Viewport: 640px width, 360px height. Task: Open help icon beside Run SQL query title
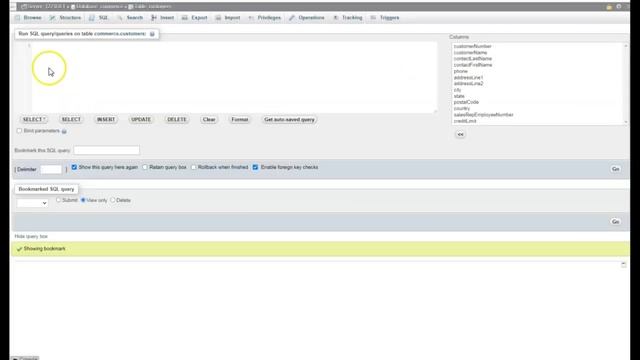pos(152,34)
